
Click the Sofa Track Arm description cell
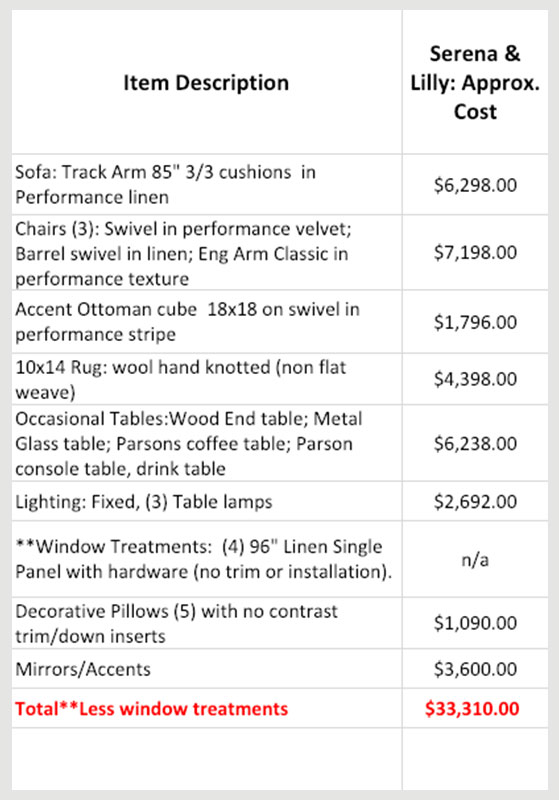(x=207, y=184)
